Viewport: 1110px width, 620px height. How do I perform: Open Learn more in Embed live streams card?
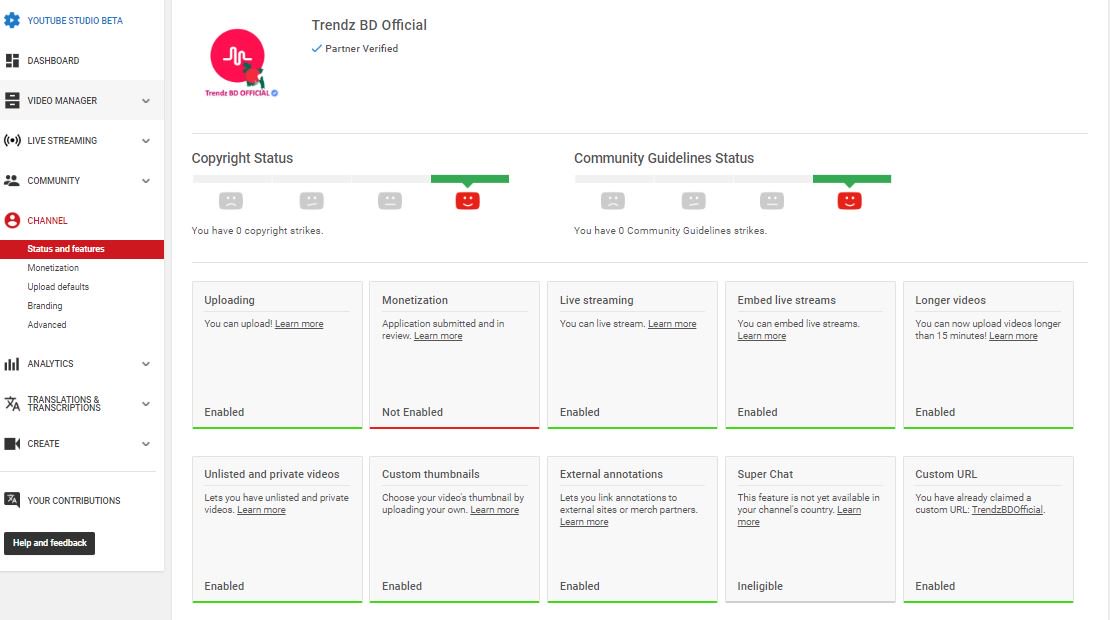tap(762, 335)
